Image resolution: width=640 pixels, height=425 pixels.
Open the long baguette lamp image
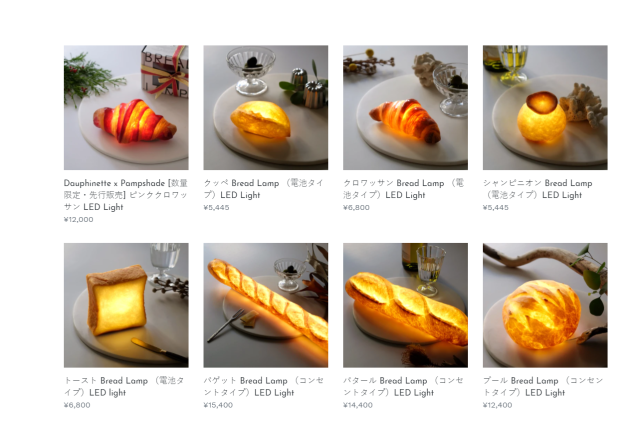point(266,305)
